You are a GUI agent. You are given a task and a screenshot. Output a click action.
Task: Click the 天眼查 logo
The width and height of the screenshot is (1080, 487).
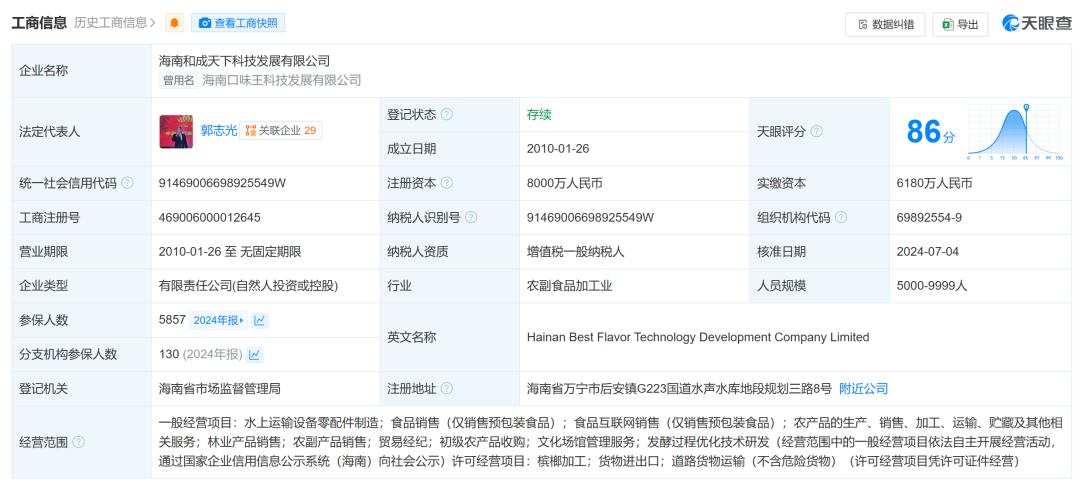coord(1037,23)
